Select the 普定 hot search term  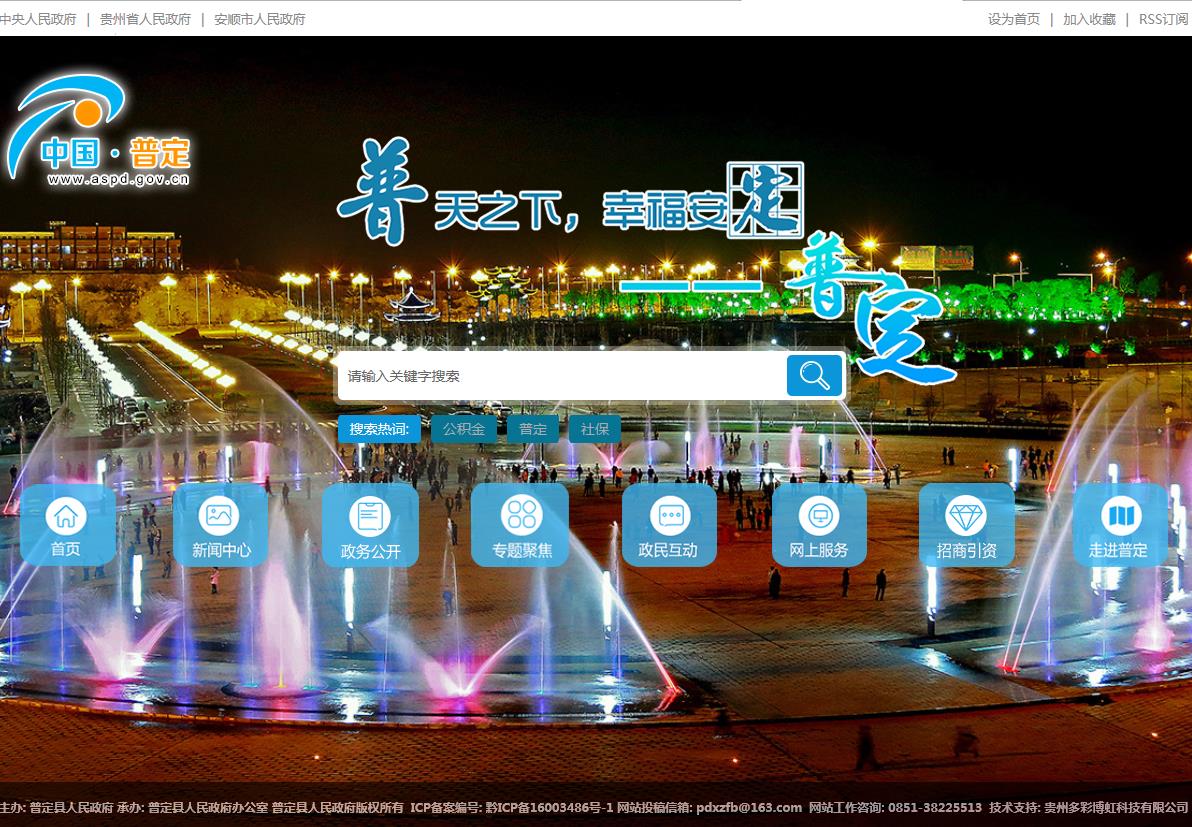[533, 429]
